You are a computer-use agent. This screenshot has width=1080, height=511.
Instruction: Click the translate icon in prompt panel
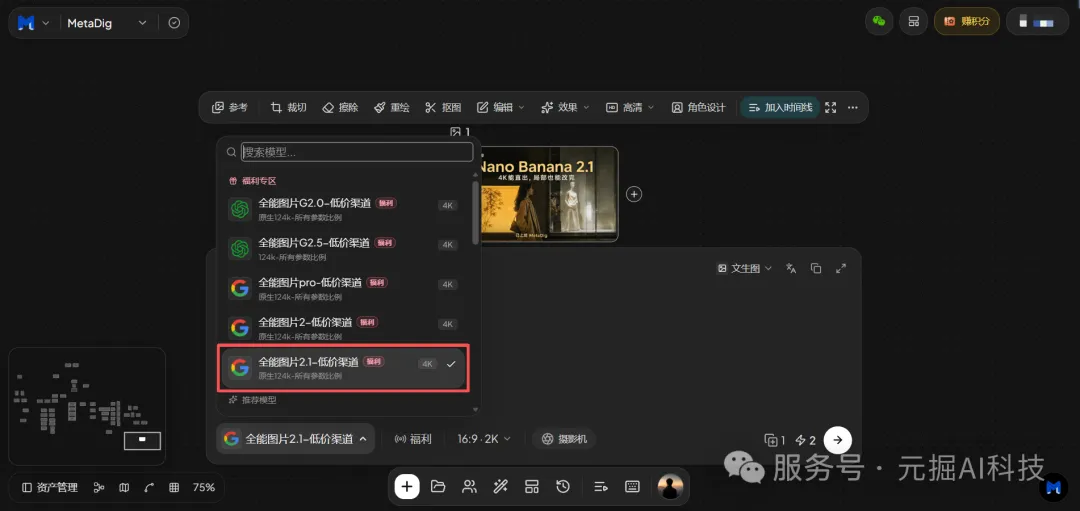pos(791,269)
